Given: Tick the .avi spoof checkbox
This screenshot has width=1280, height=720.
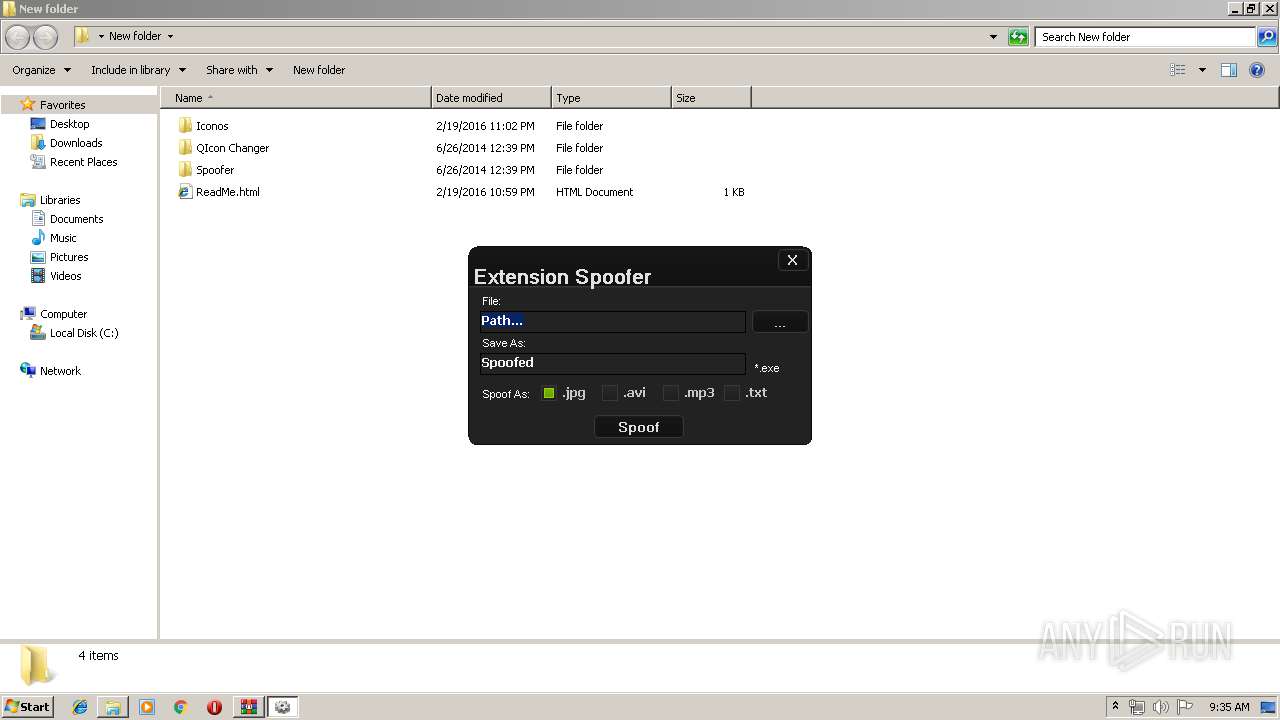Looking at the screenshot, I should tap(609, 393).
